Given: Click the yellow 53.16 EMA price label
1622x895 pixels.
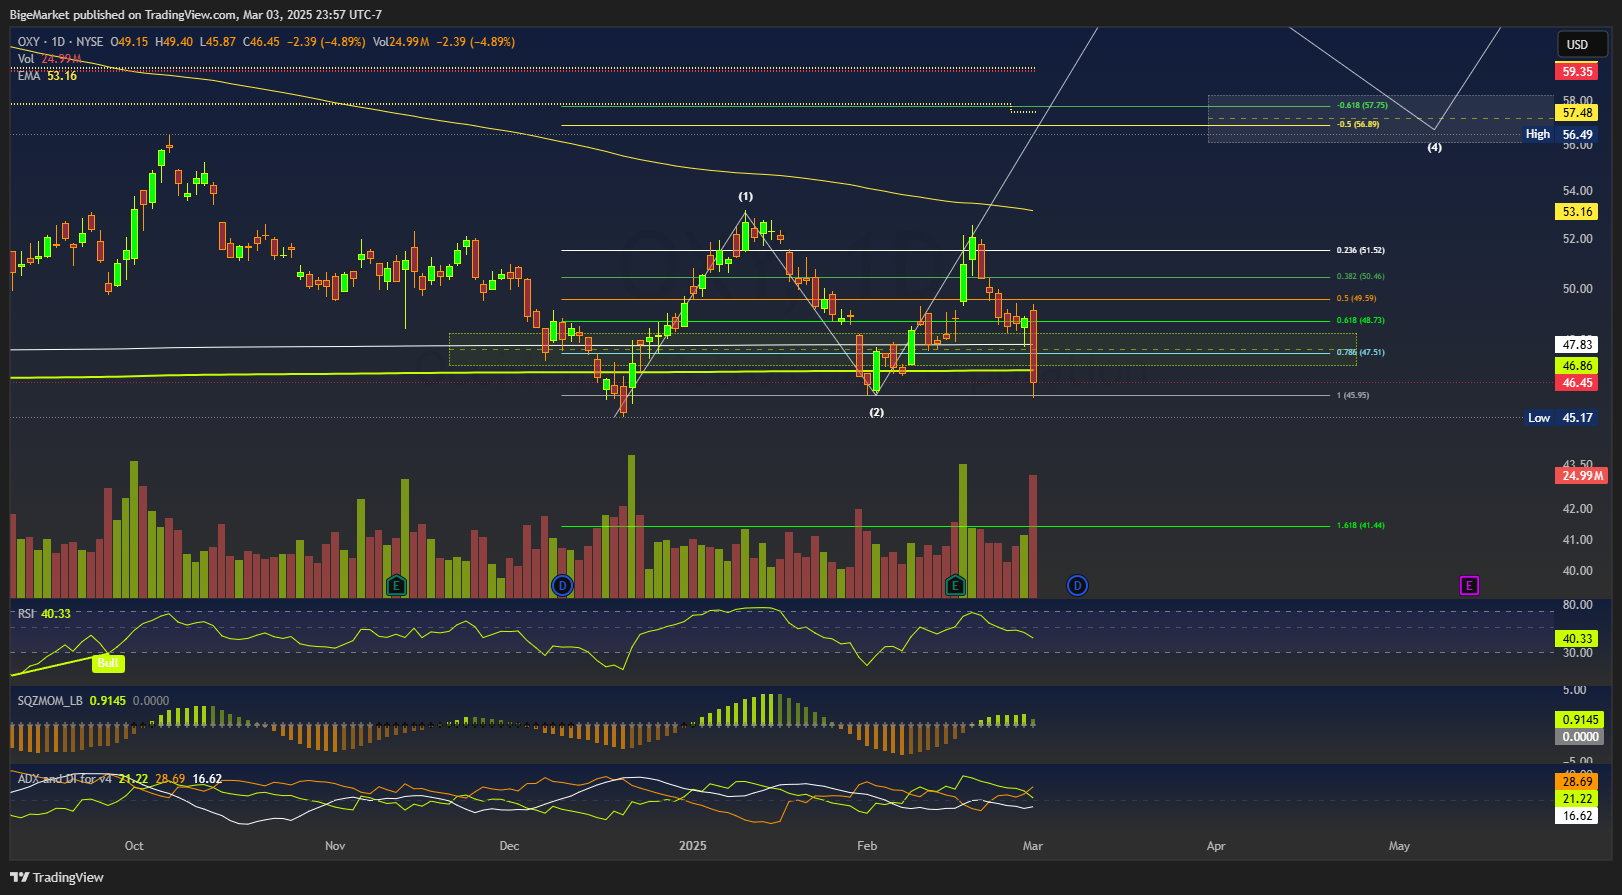Looking at the screenshot, I should pyautogui.click(x=1577, y=212).
